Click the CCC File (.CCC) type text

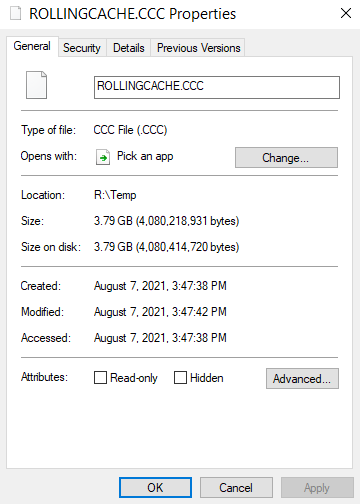130,130
